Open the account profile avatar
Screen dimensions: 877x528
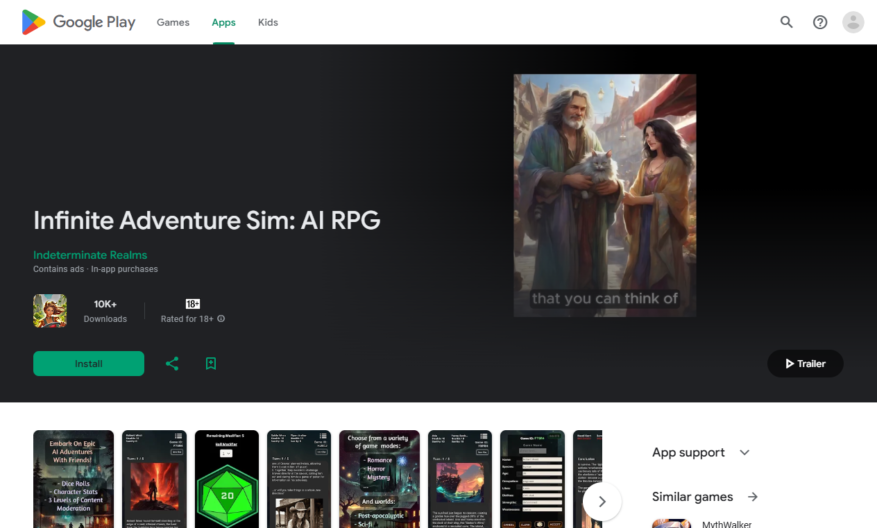pyautogui.click(x=853, y=22)
